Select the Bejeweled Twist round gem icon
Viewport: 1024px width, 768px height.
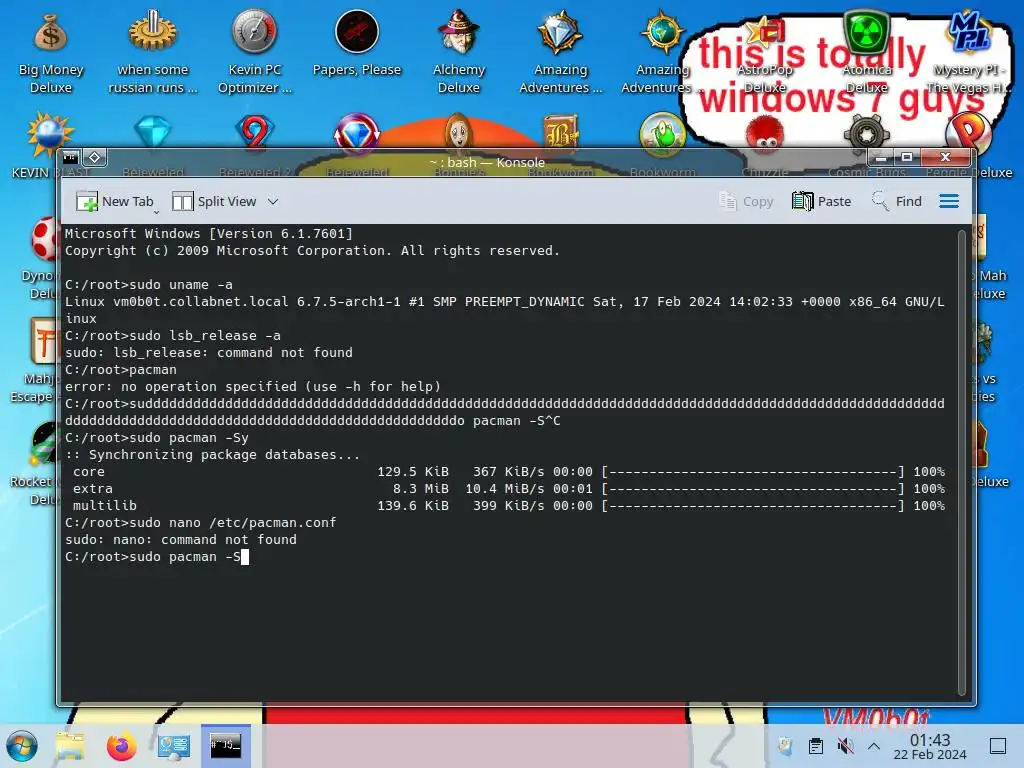[357, 133]
